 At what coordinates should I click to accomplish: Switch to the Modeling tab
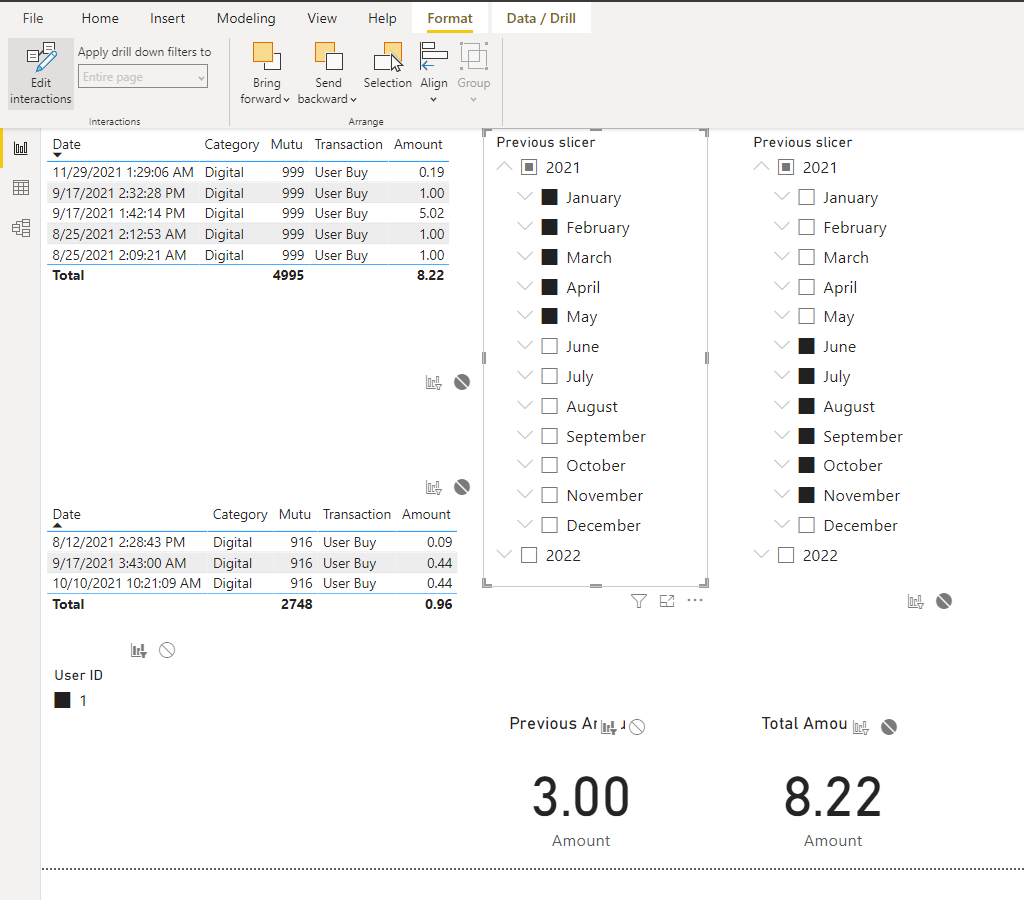coord(246,18)
